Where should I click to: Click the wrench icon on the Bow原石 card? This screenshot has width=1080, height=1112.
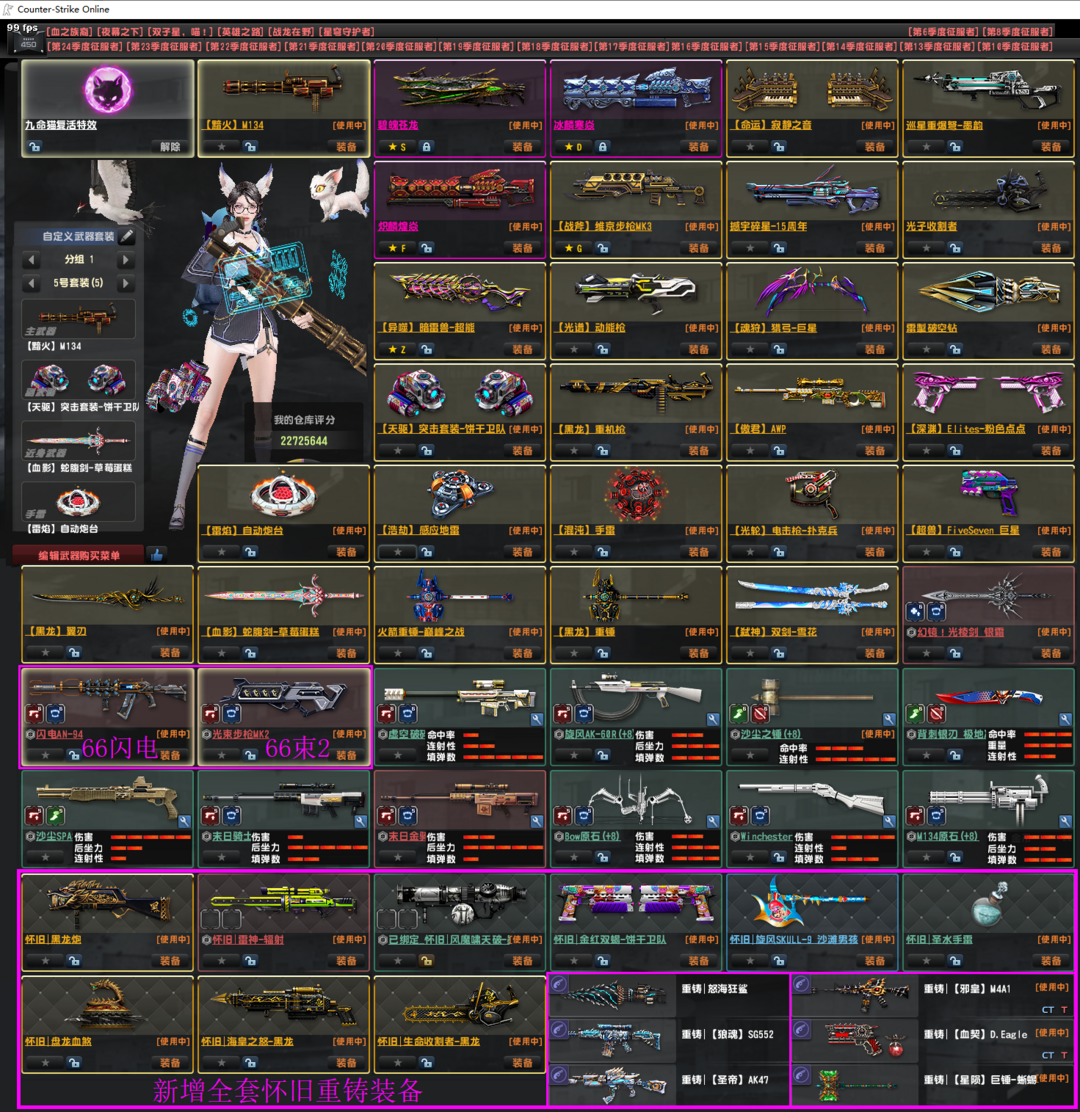click(713, 821)
